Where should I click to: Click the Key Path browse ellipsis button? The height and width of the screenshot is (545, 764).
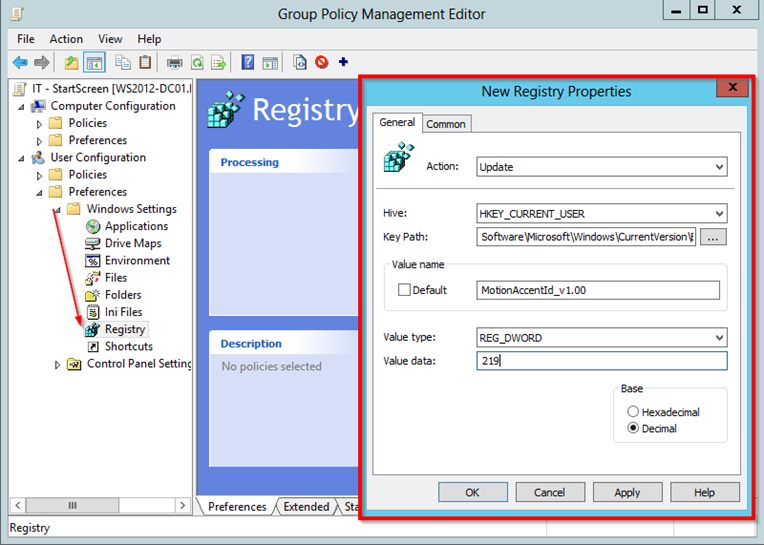[x=713, y=237]
